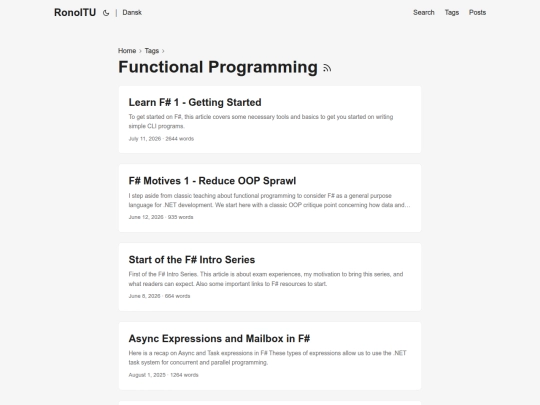Click the Functional Programming heading
540x405 pixels.
click(x=218, y=67)
